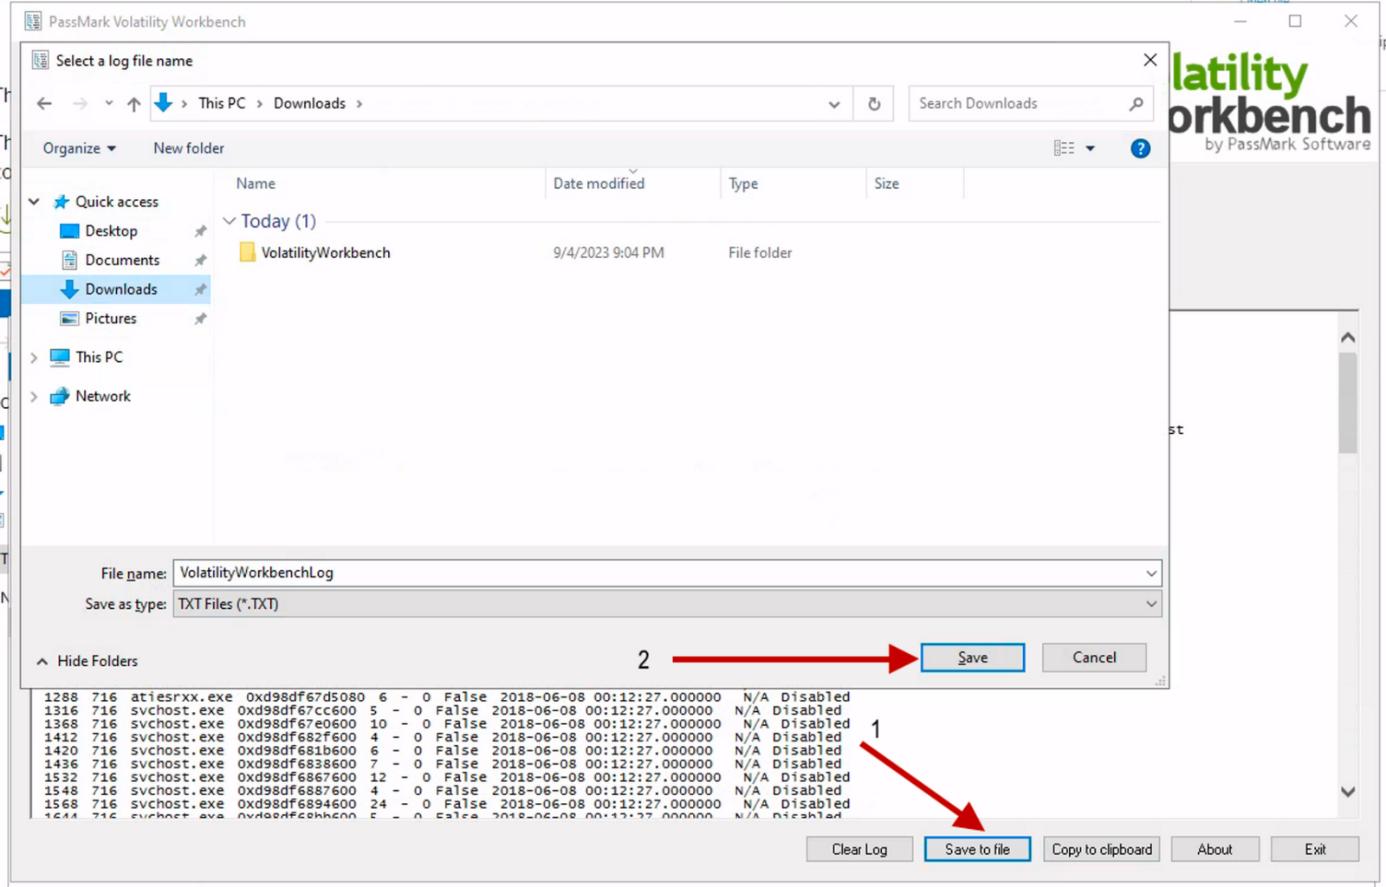The image size is (1386, 887).
Task: Click the VolatilityWorkbench folder icon
Action: pos(247,252)
